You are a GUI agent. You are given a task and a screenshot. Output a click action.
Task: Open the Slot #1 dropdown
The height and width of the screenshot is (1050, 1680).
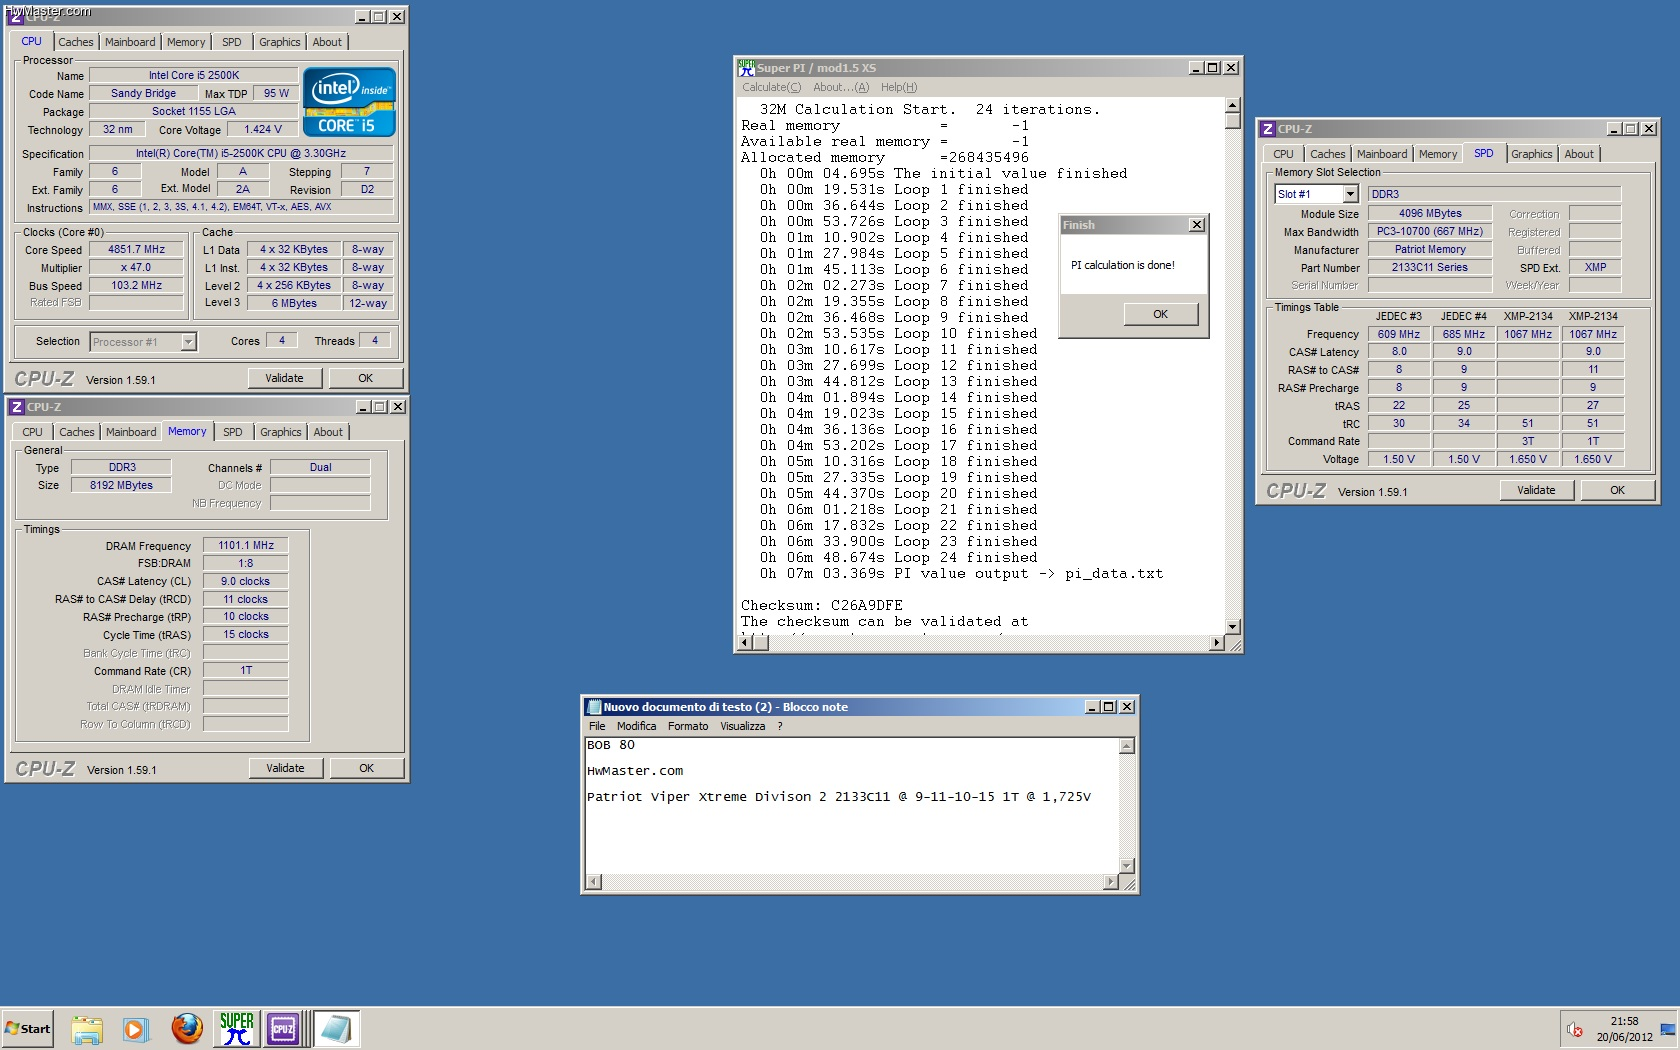(1351, 194)
